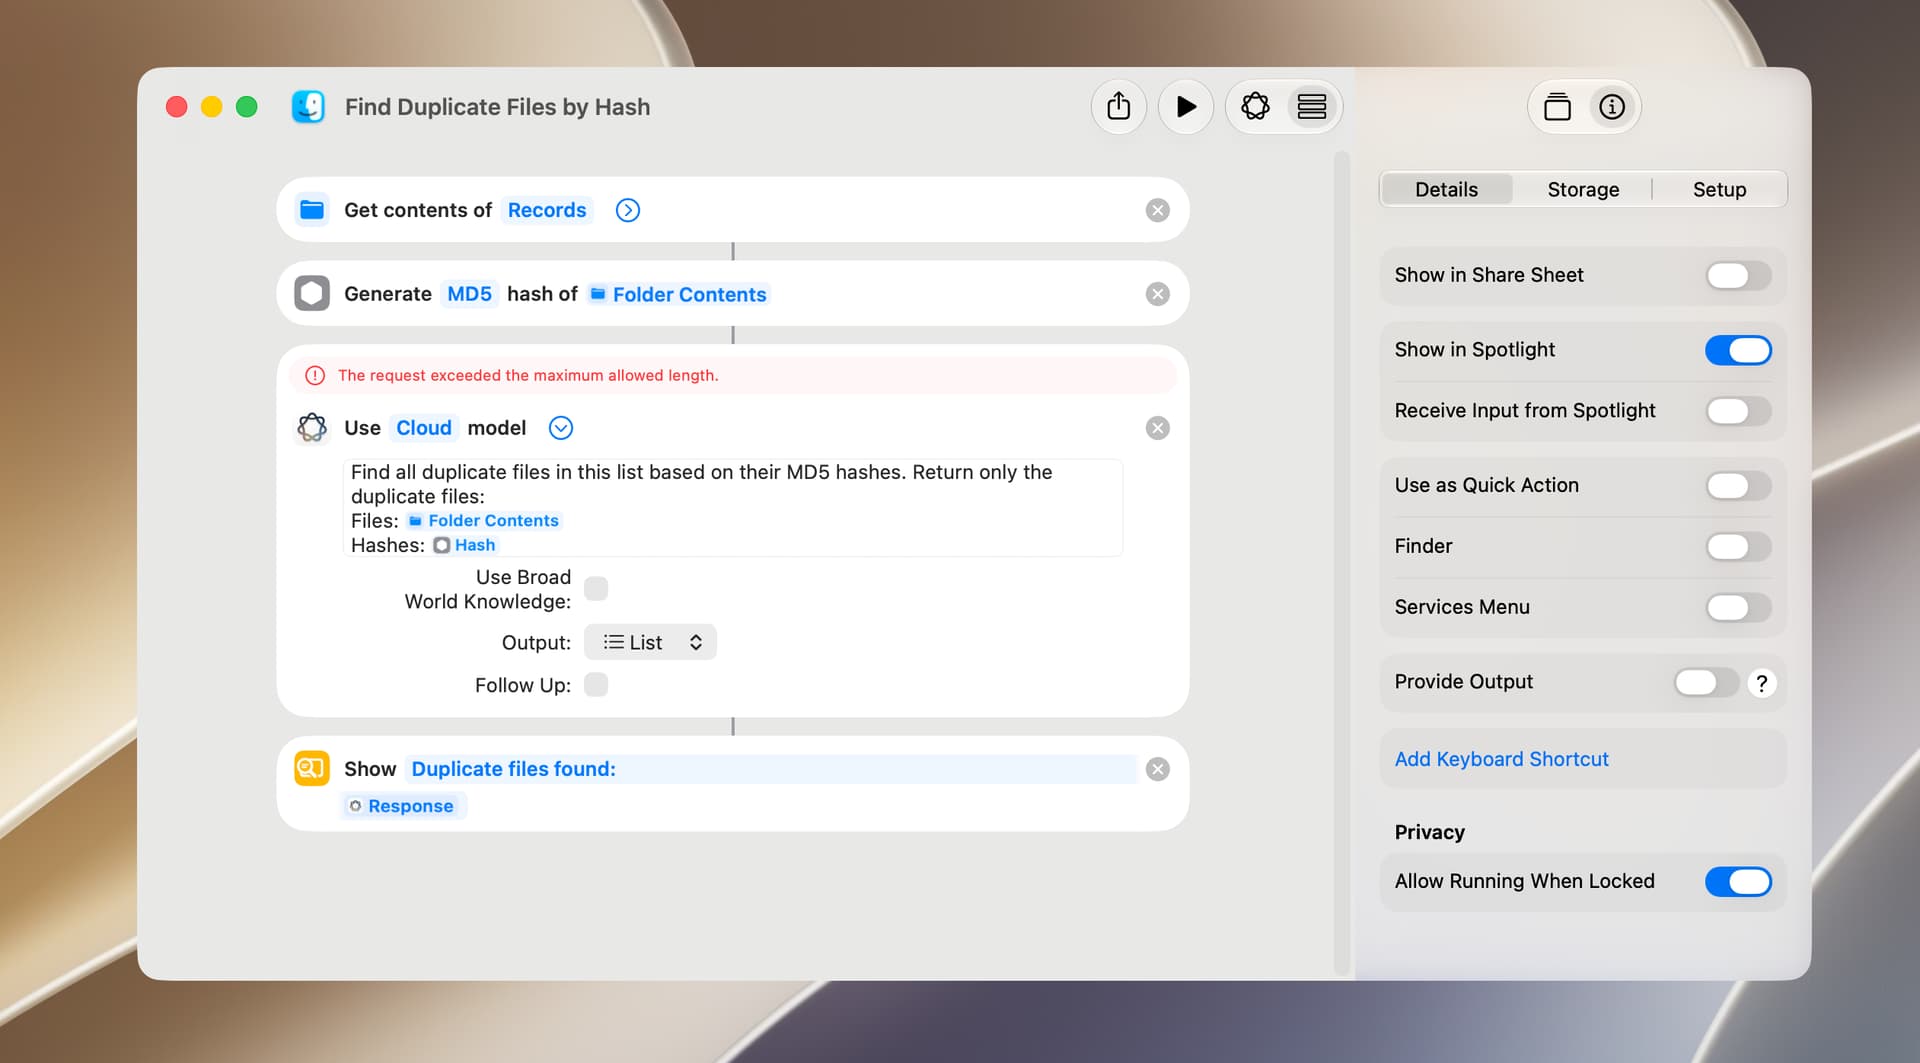Click the shortcut title Find Duplicate Files by Hash
Screen dimensions: 1920x1063
[497, 107]
